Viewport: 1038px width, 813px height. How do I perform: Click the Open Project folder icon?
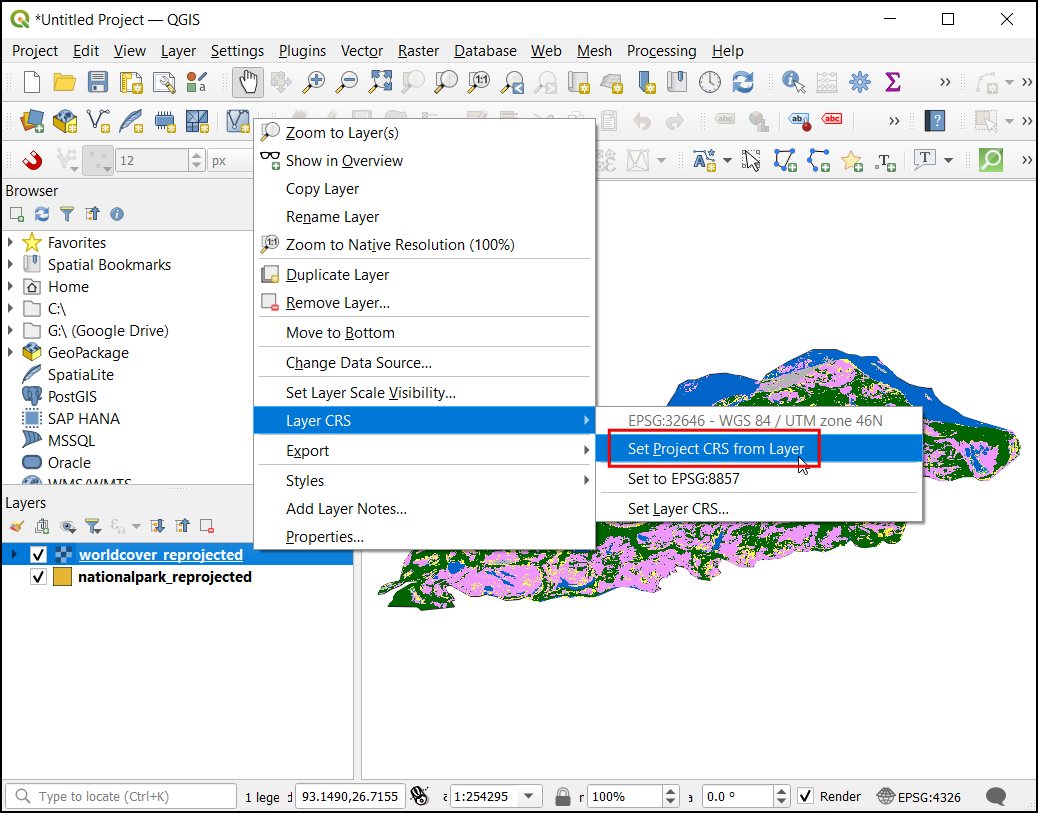pos(65,82)
